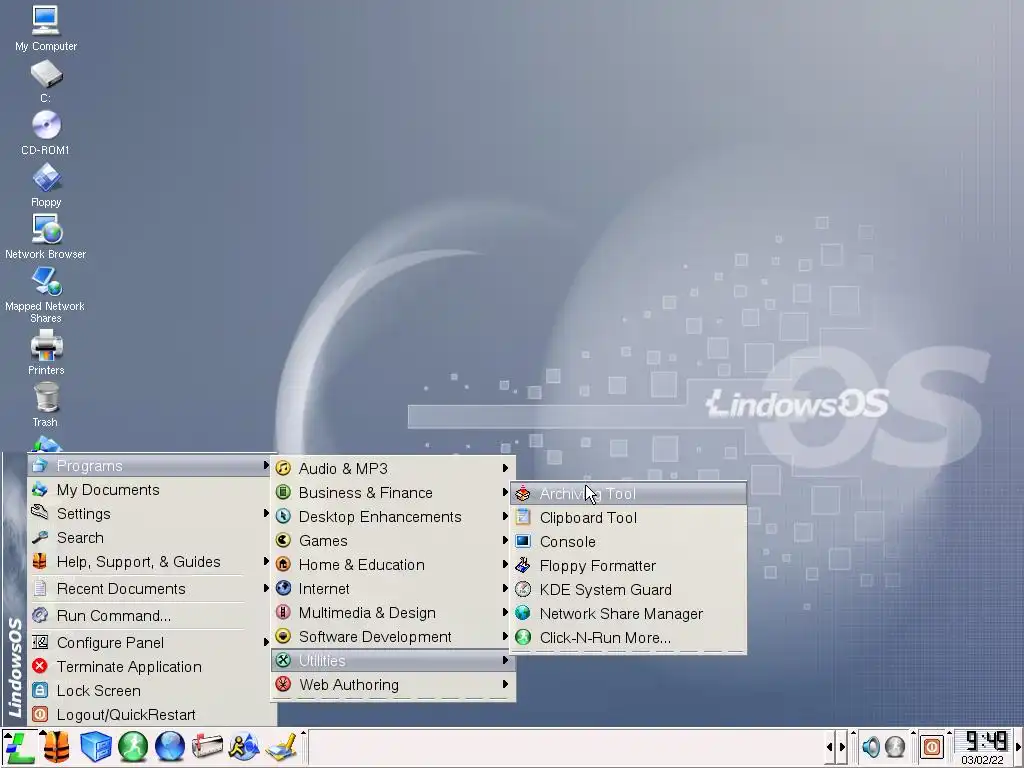
Task: Click the right desktop pager arrow in taskbar
Action: (x=842, y=747)
